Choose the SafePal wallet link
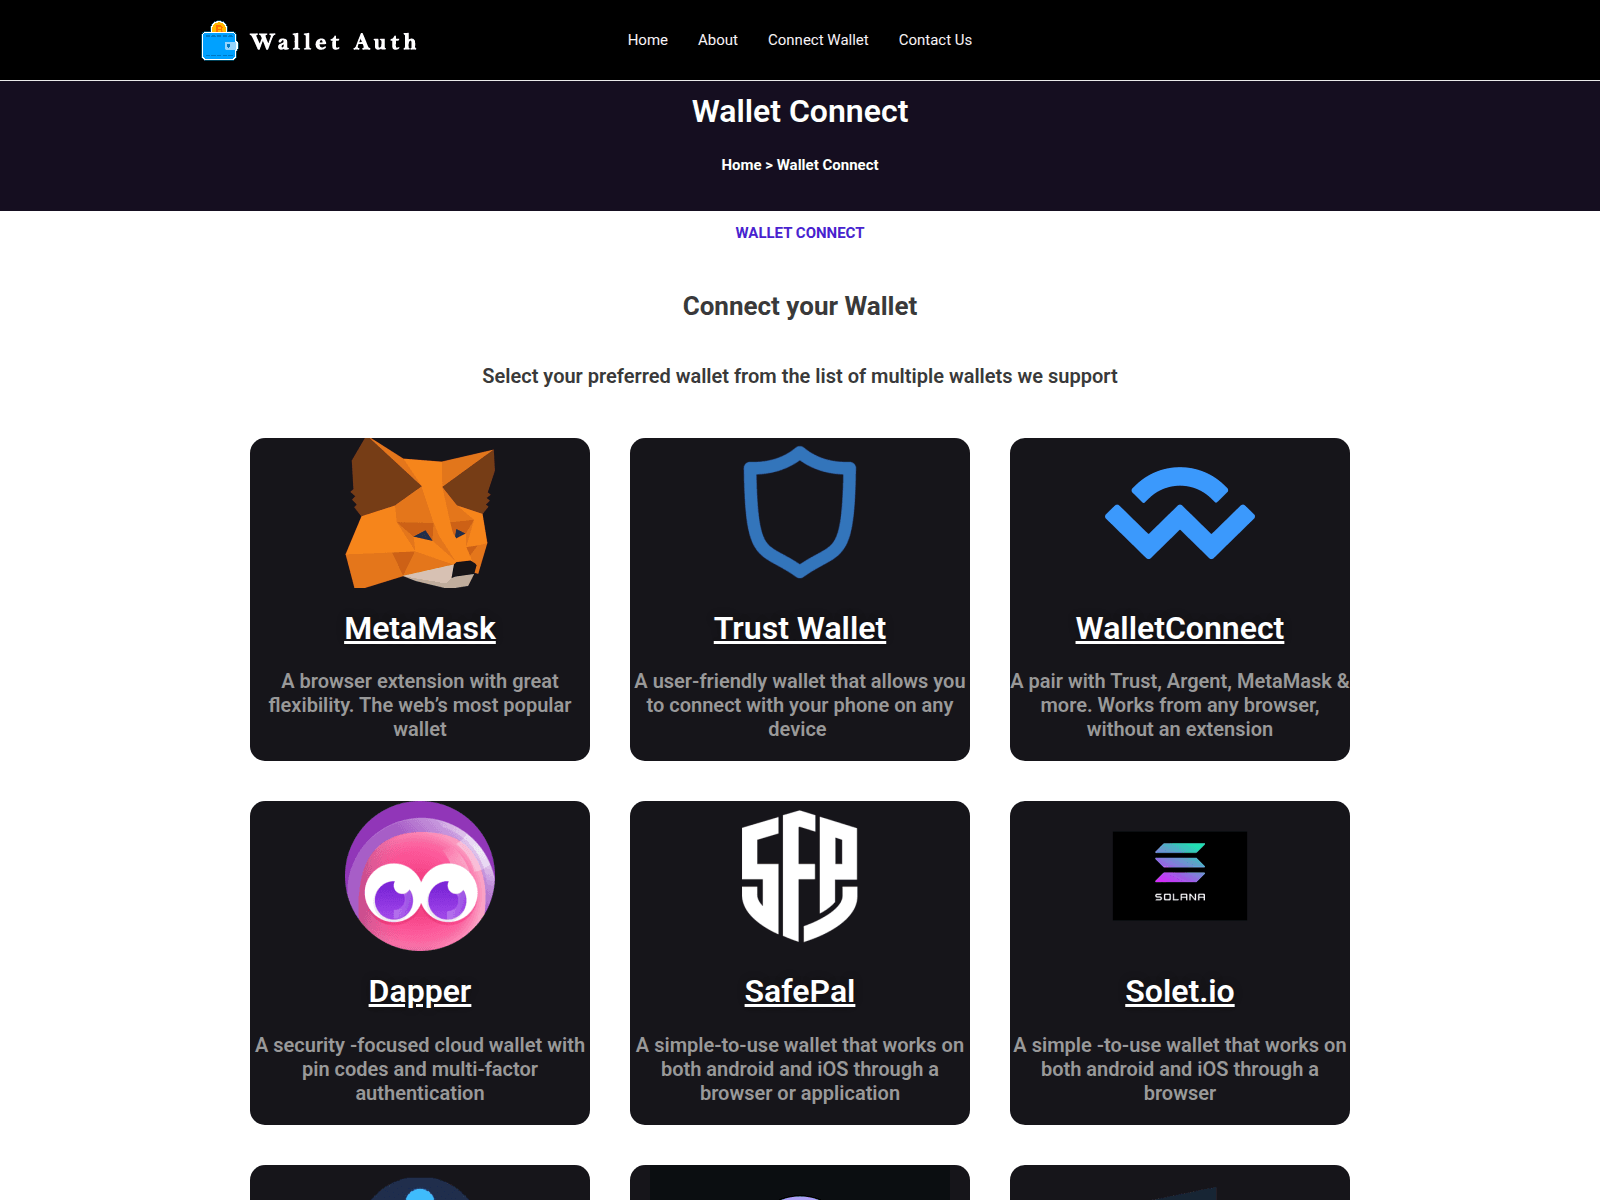1600x1200 pixels. click(800, 991)
